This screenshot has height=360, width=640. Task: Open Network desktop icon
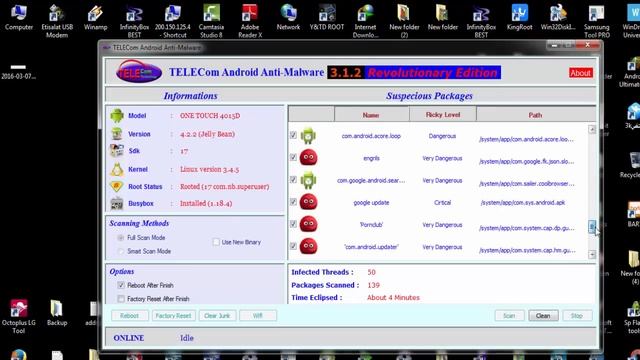pyautogui.click(x=288, y=18)
